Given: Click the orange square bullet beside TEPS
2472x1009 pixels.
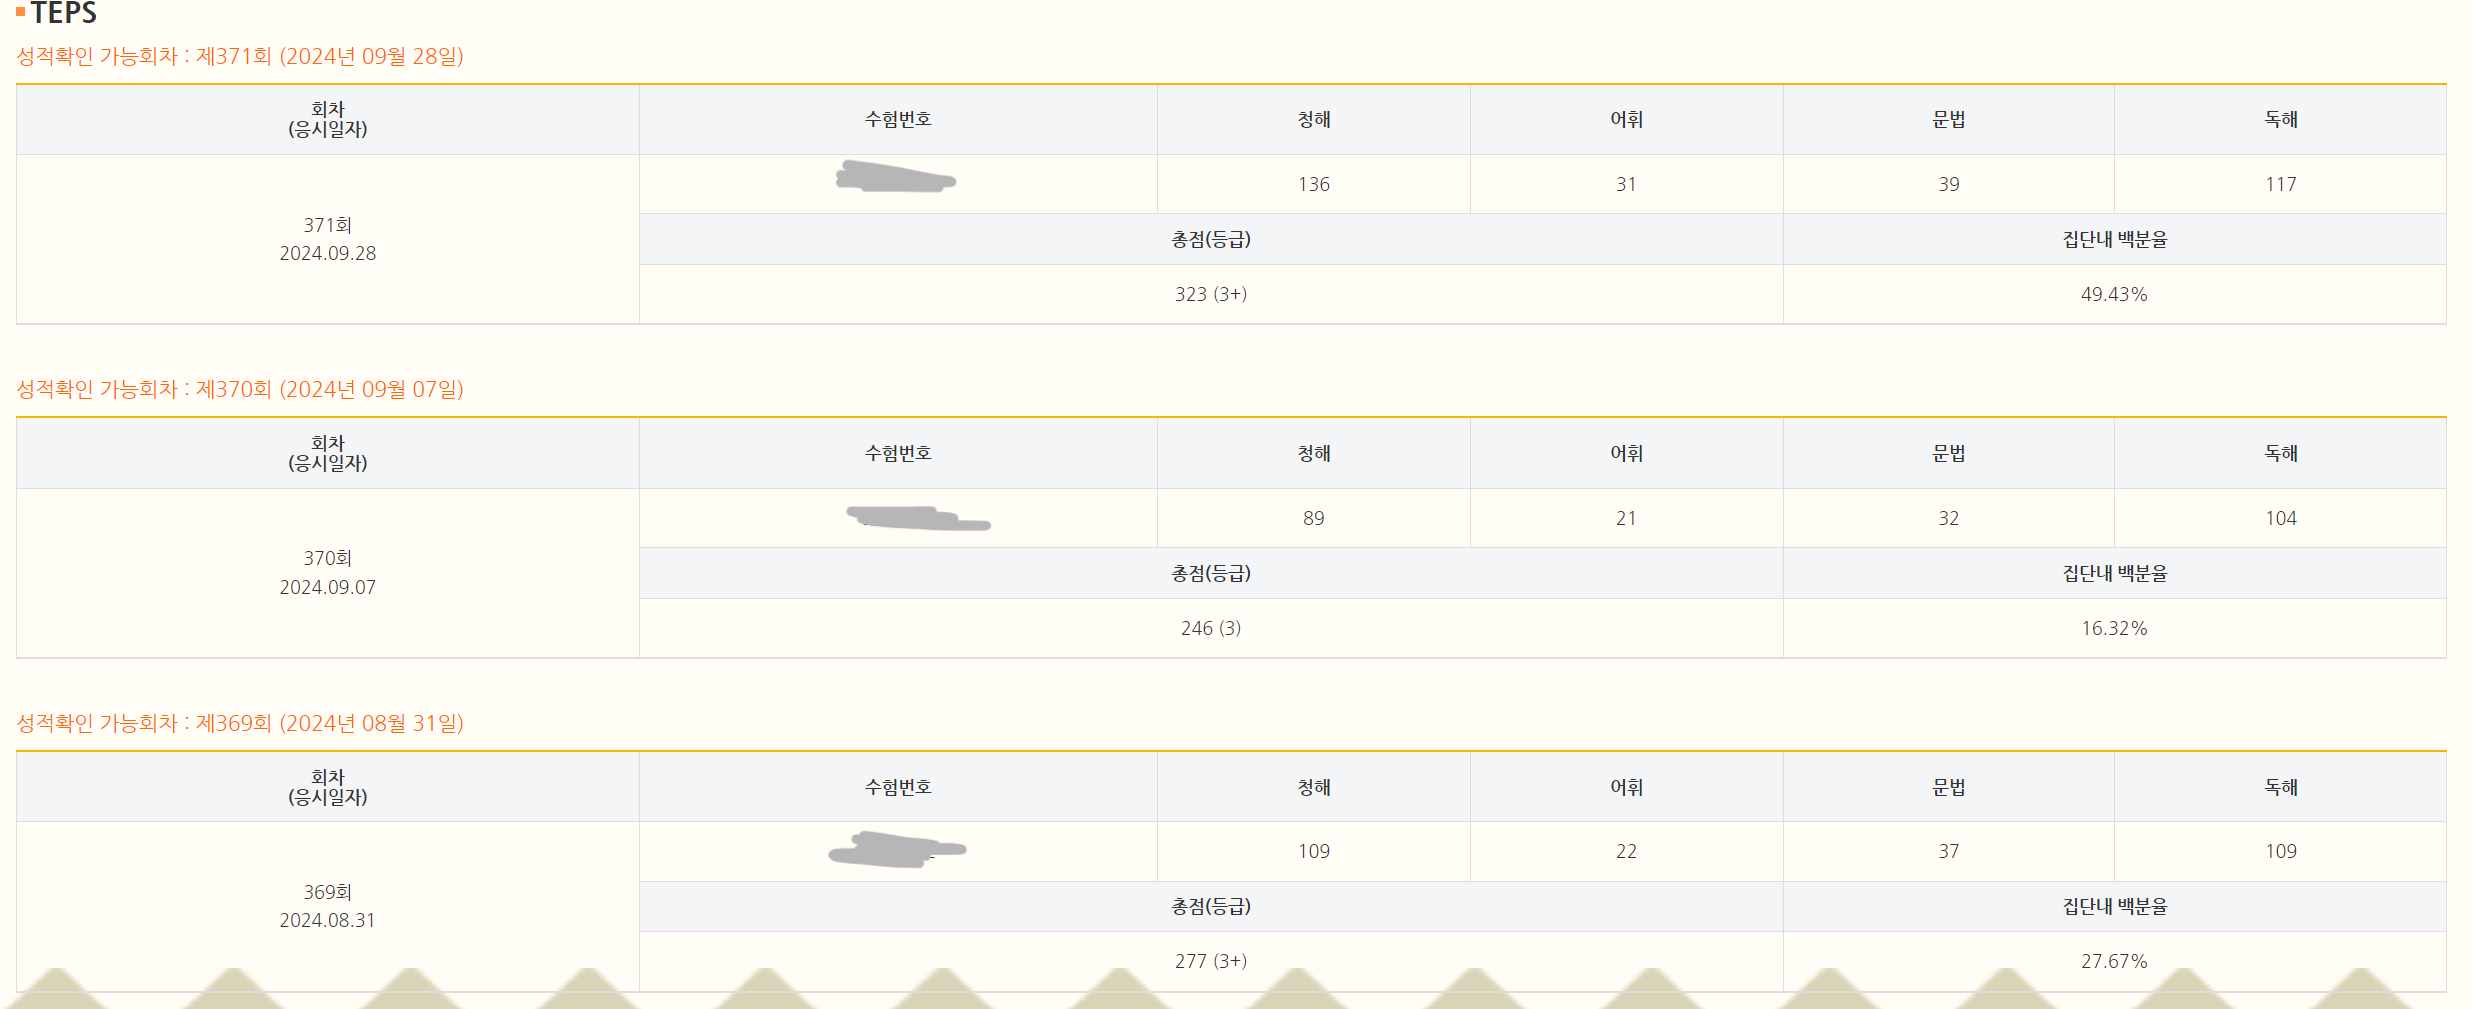Looking at the screenshot, I should (x=21, y=13).
